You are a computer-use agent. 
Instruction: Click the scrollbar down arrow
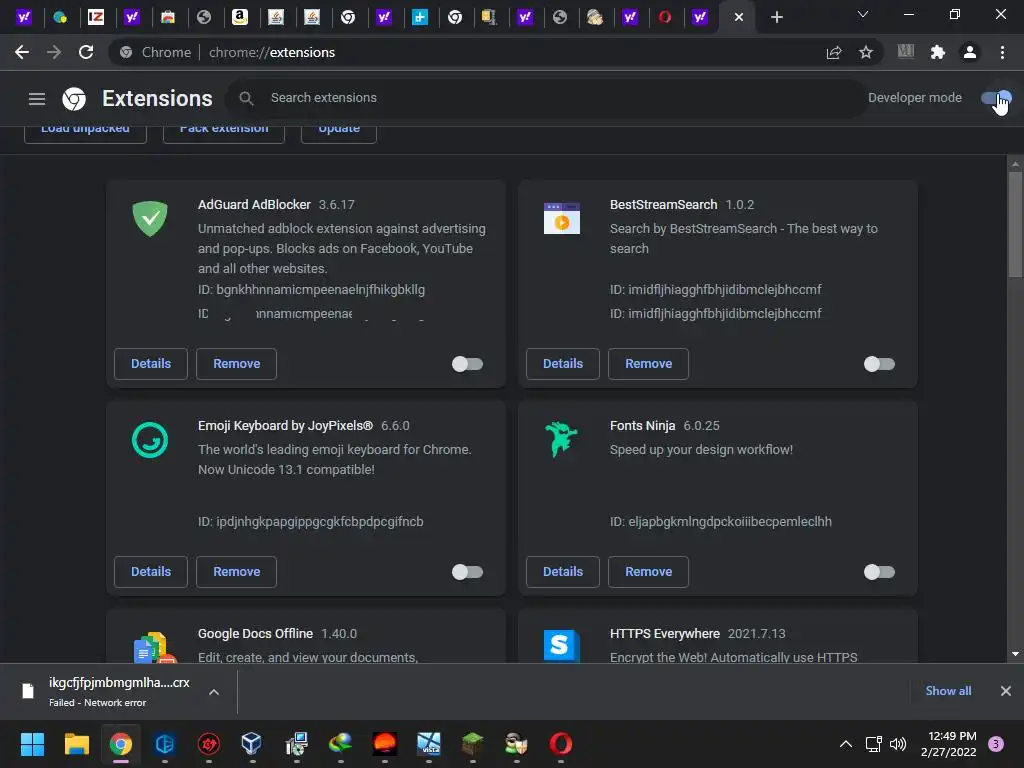tap(1015, 654)
